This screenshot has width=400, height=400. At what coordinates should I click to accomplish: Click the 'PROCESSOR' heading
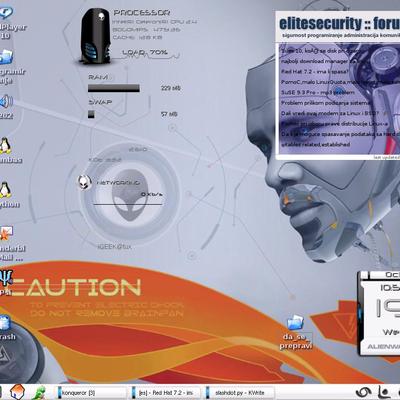[x=142, y=13]
